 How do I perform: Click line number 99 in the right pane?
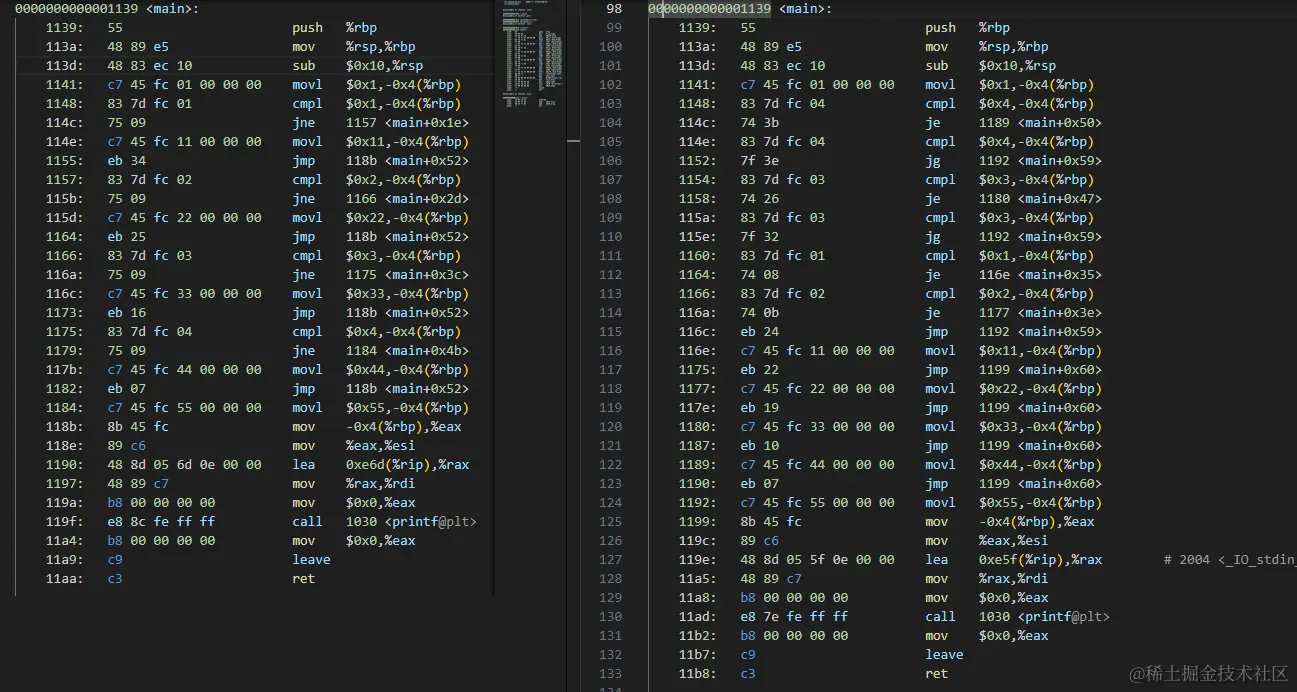[x=614, y=28]
